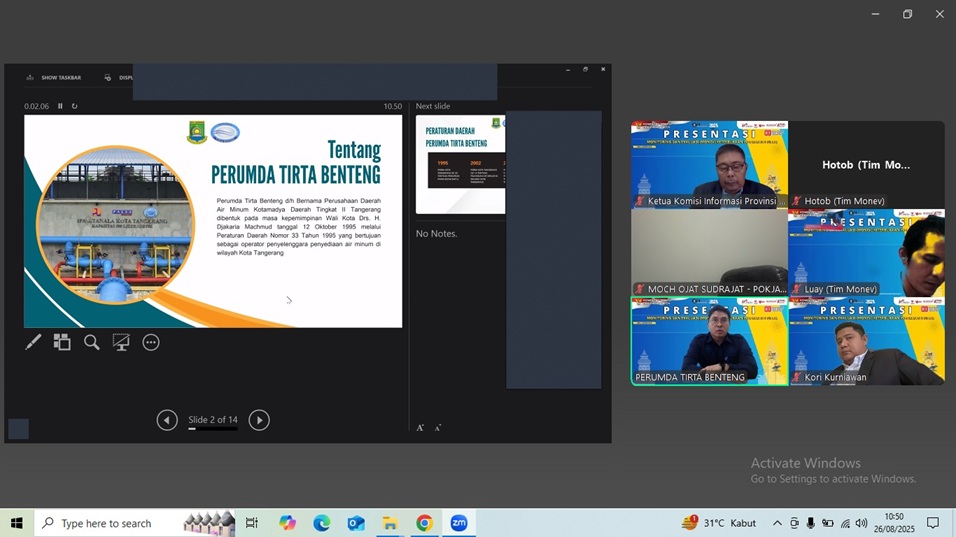Click the No Notes. text area
Viewport: 956px width, 537px height.
437,233
